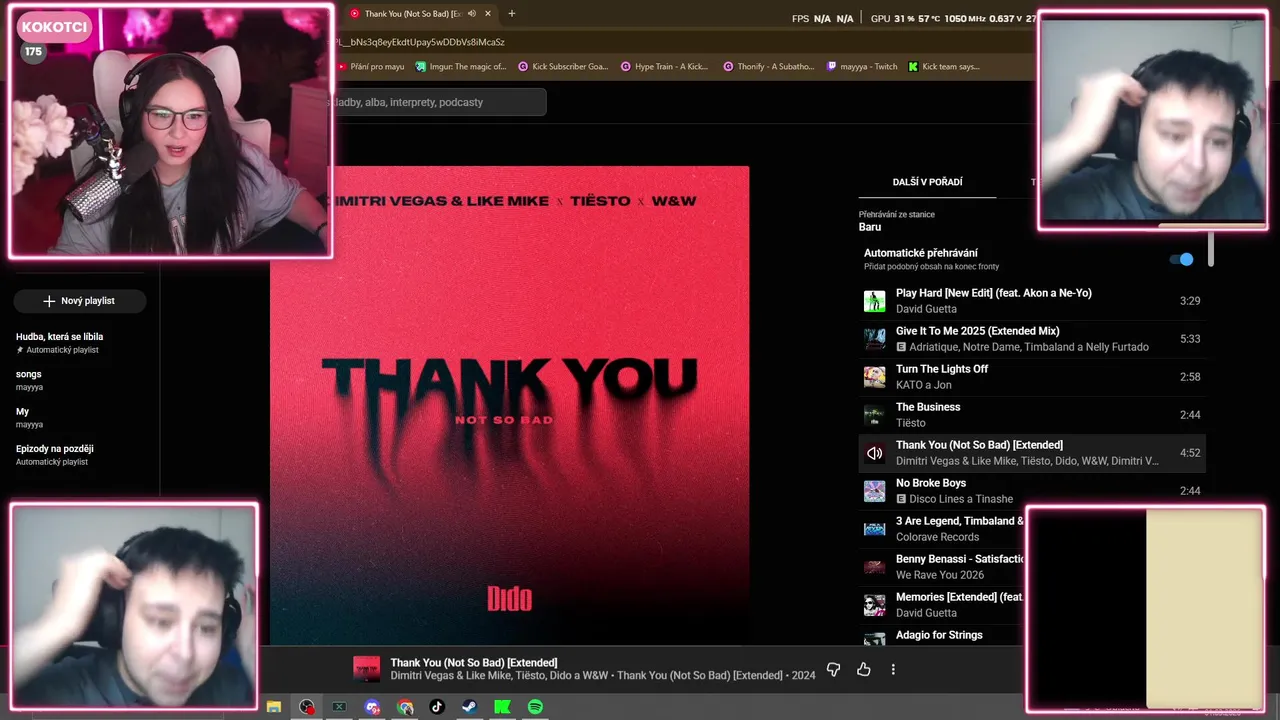Open the Xbox Game Bar taskbar icon
Viewport: 1280px width, 720px height.
coord(339,707)
